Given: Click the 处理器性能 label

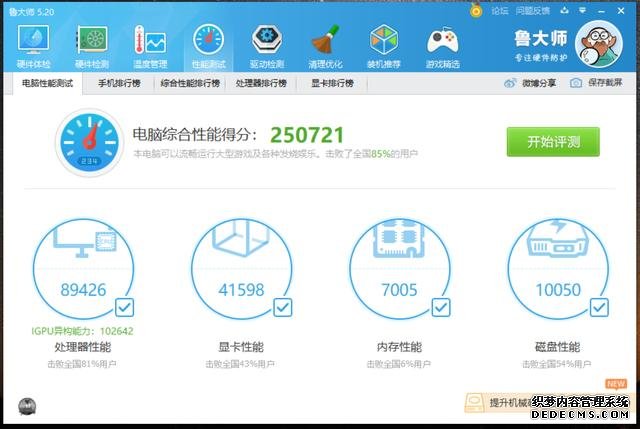Looking at the screenshot, I should pos(83,347).
